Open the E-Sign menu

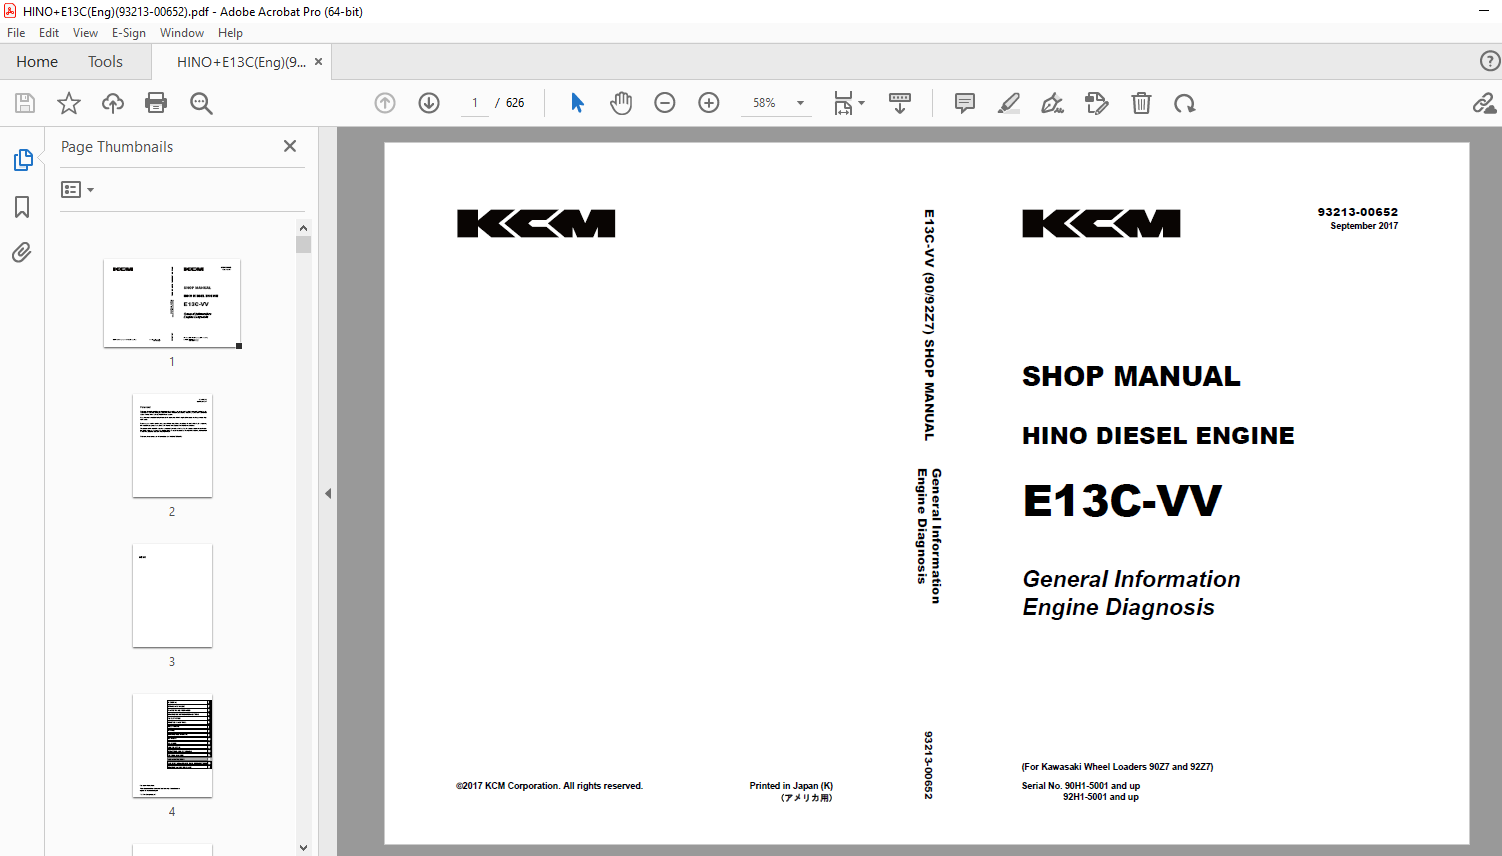point(129,33)
